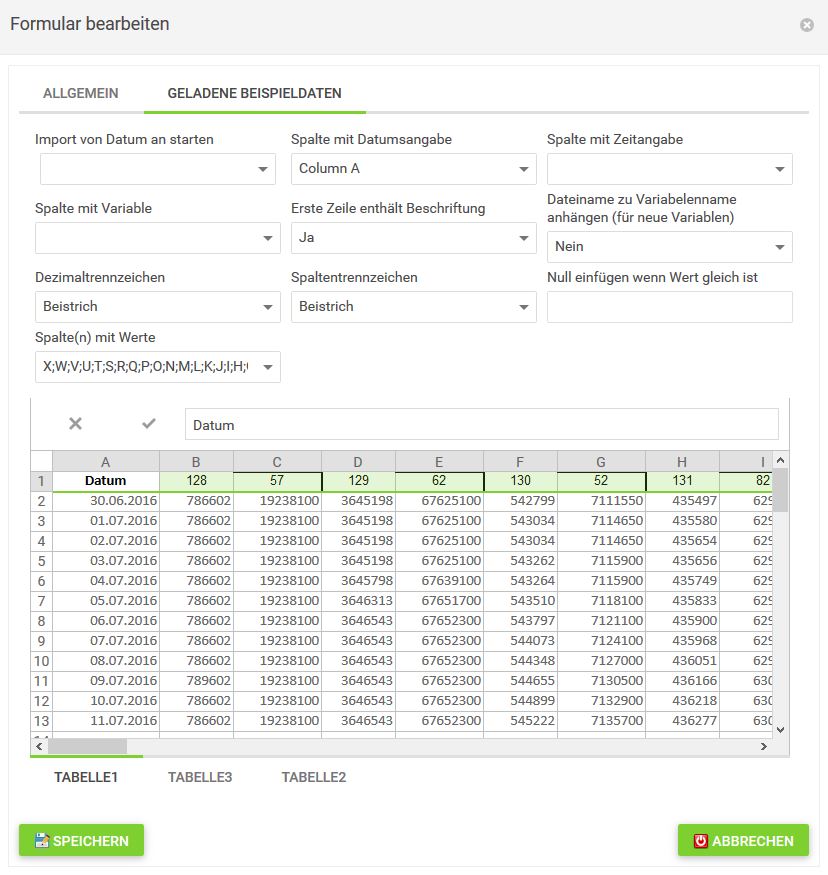Open the Spaltentrennzeichen dropdown
Image resolution: width=828 pixels, height=875 pixels.
click(x=413, y=307)
